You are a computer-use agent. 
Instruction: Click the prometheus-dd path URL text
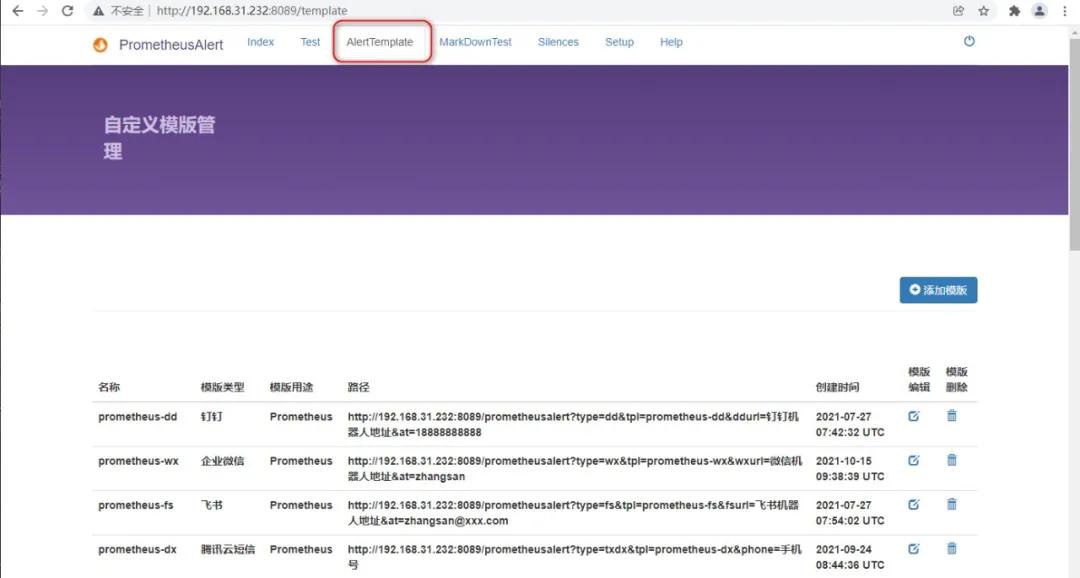573,424
